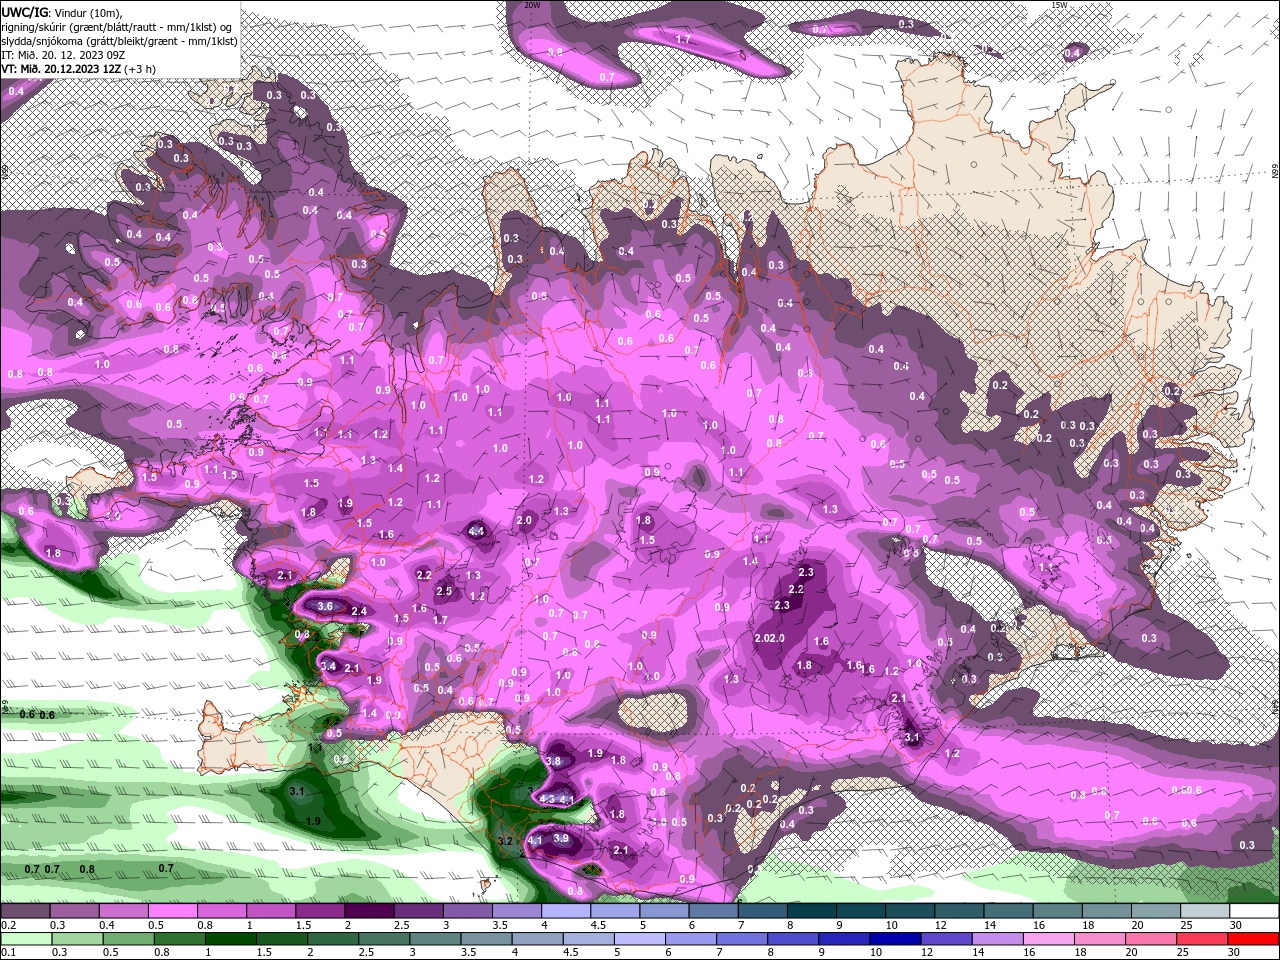Click the 4.3 snowfall value label
This screenshot has width=1280, height=960.
pos(547,799)
